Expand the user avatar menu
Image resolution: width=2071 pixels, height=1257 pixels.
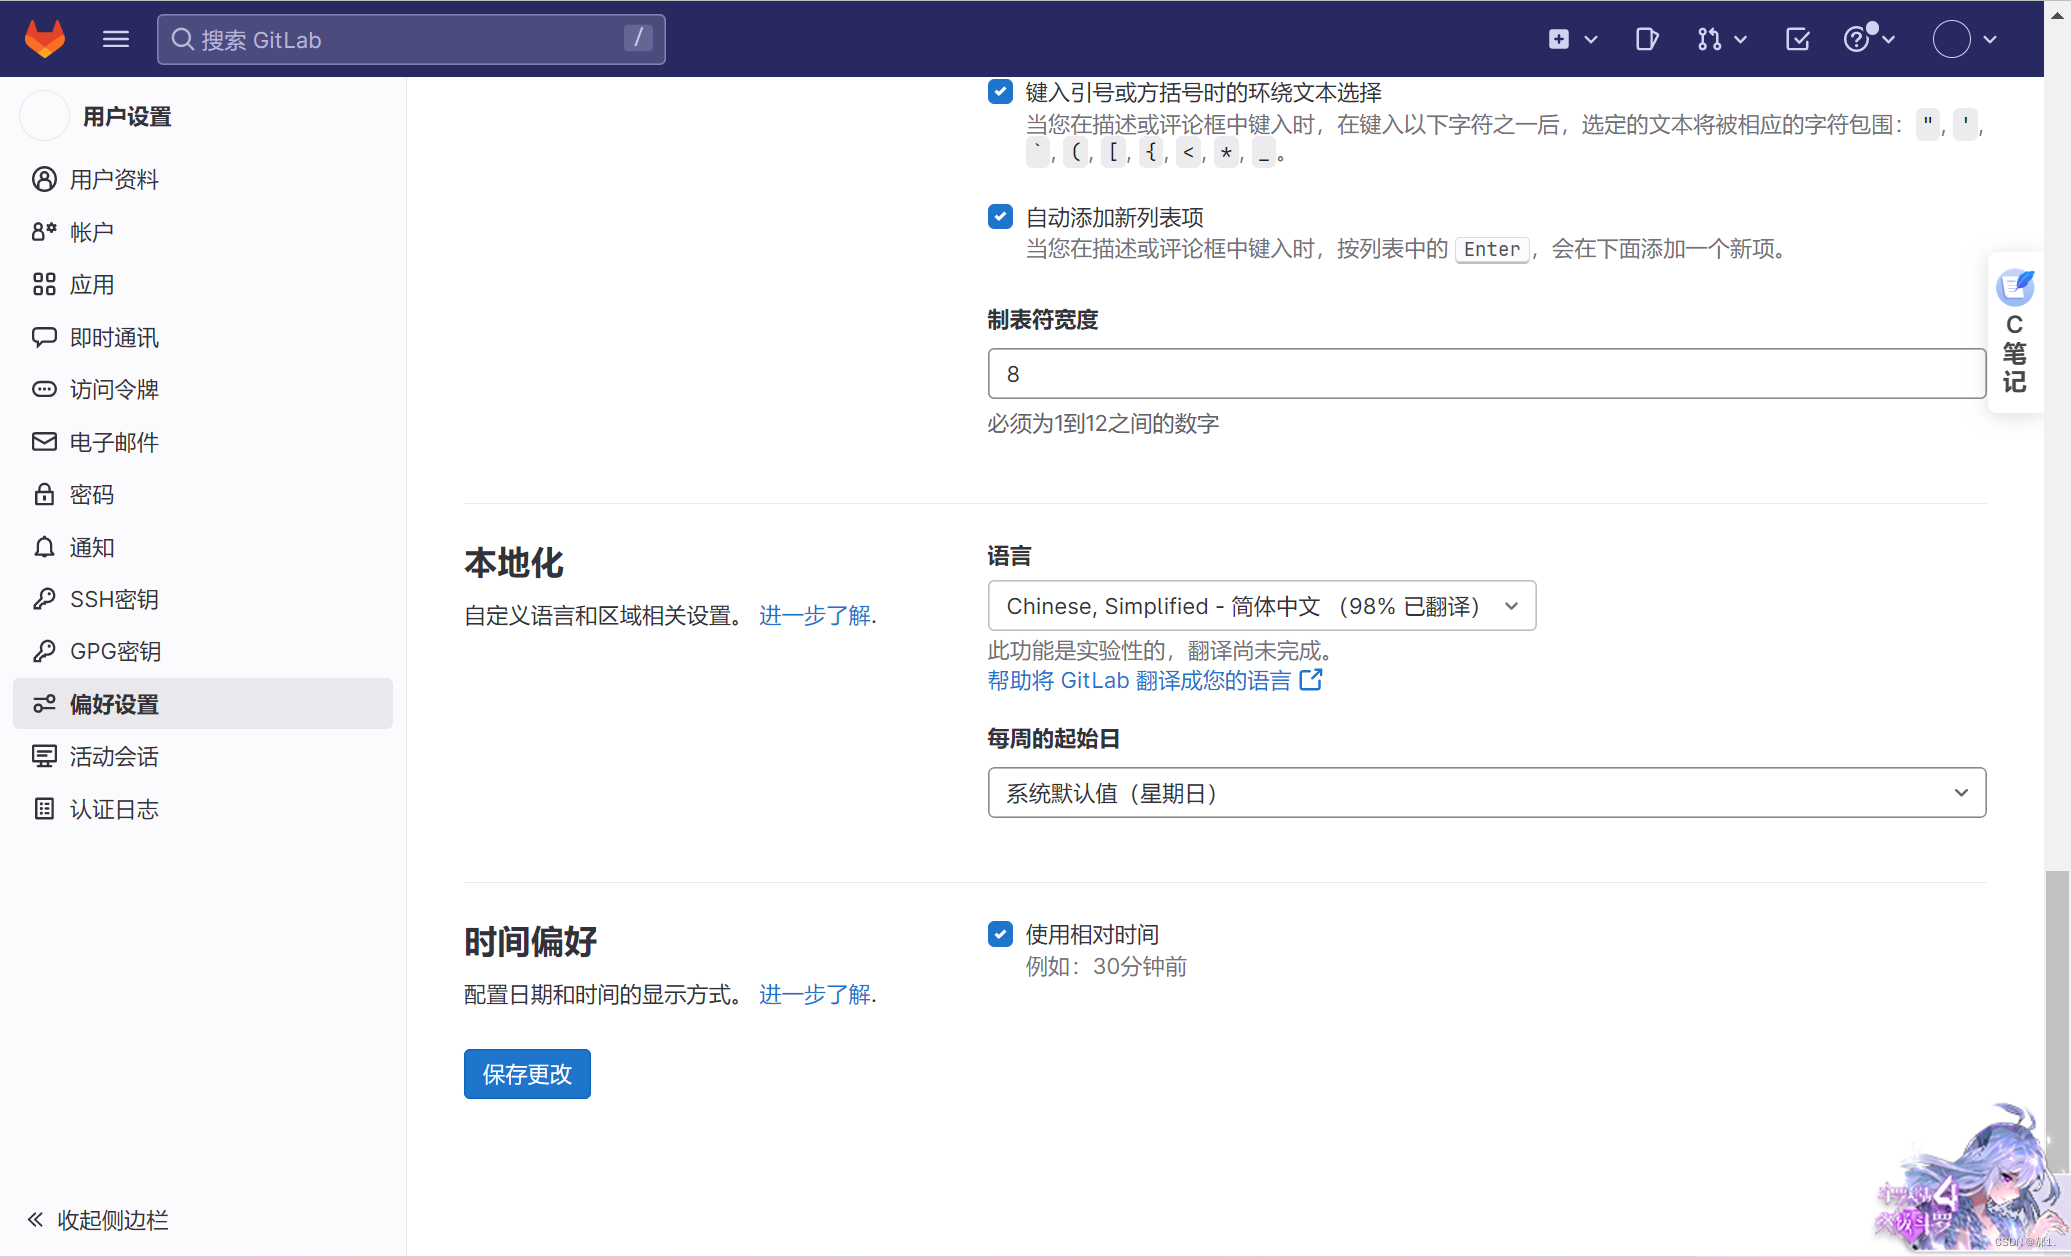(1964, 39)
